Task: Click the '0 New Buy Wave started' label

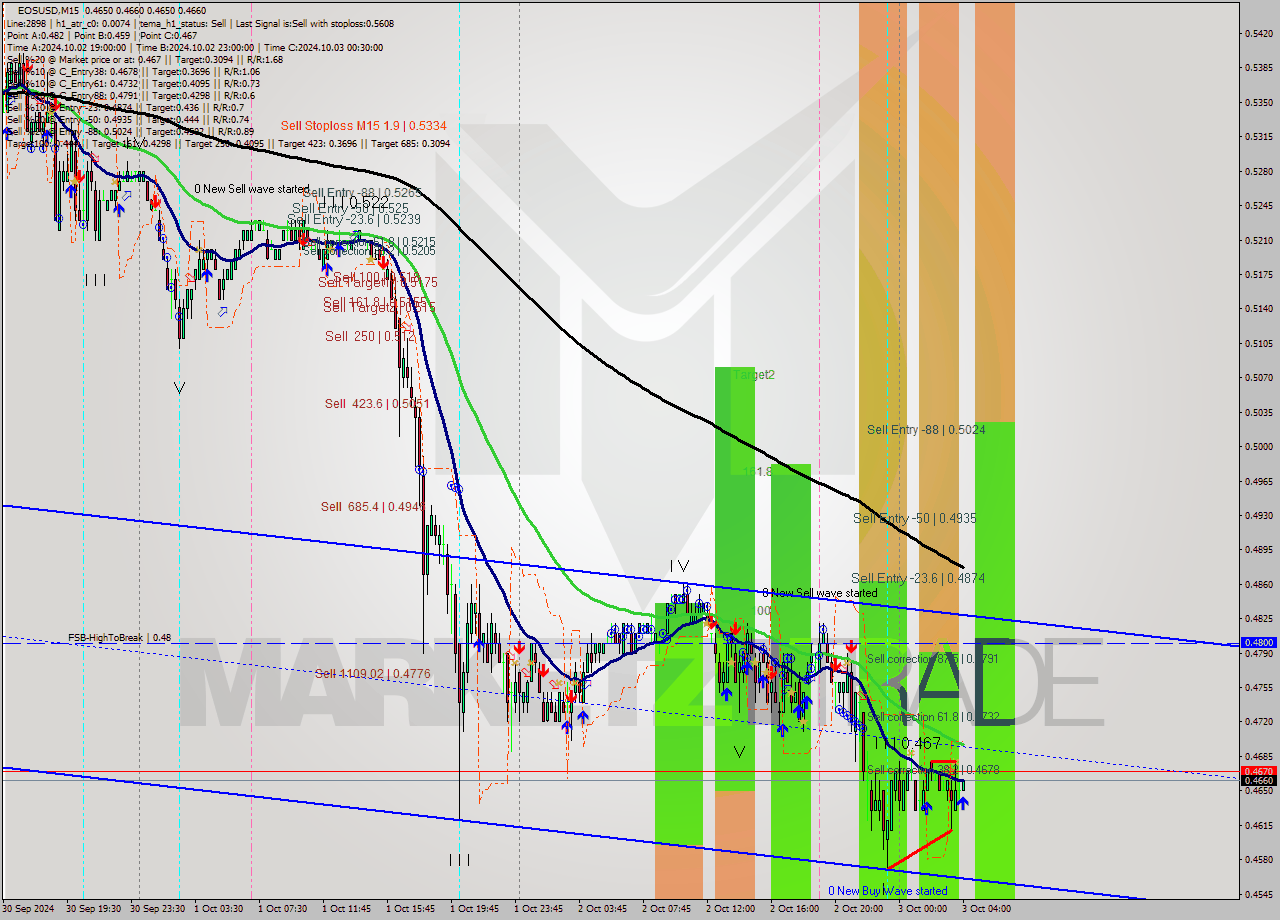Action: 887,891
